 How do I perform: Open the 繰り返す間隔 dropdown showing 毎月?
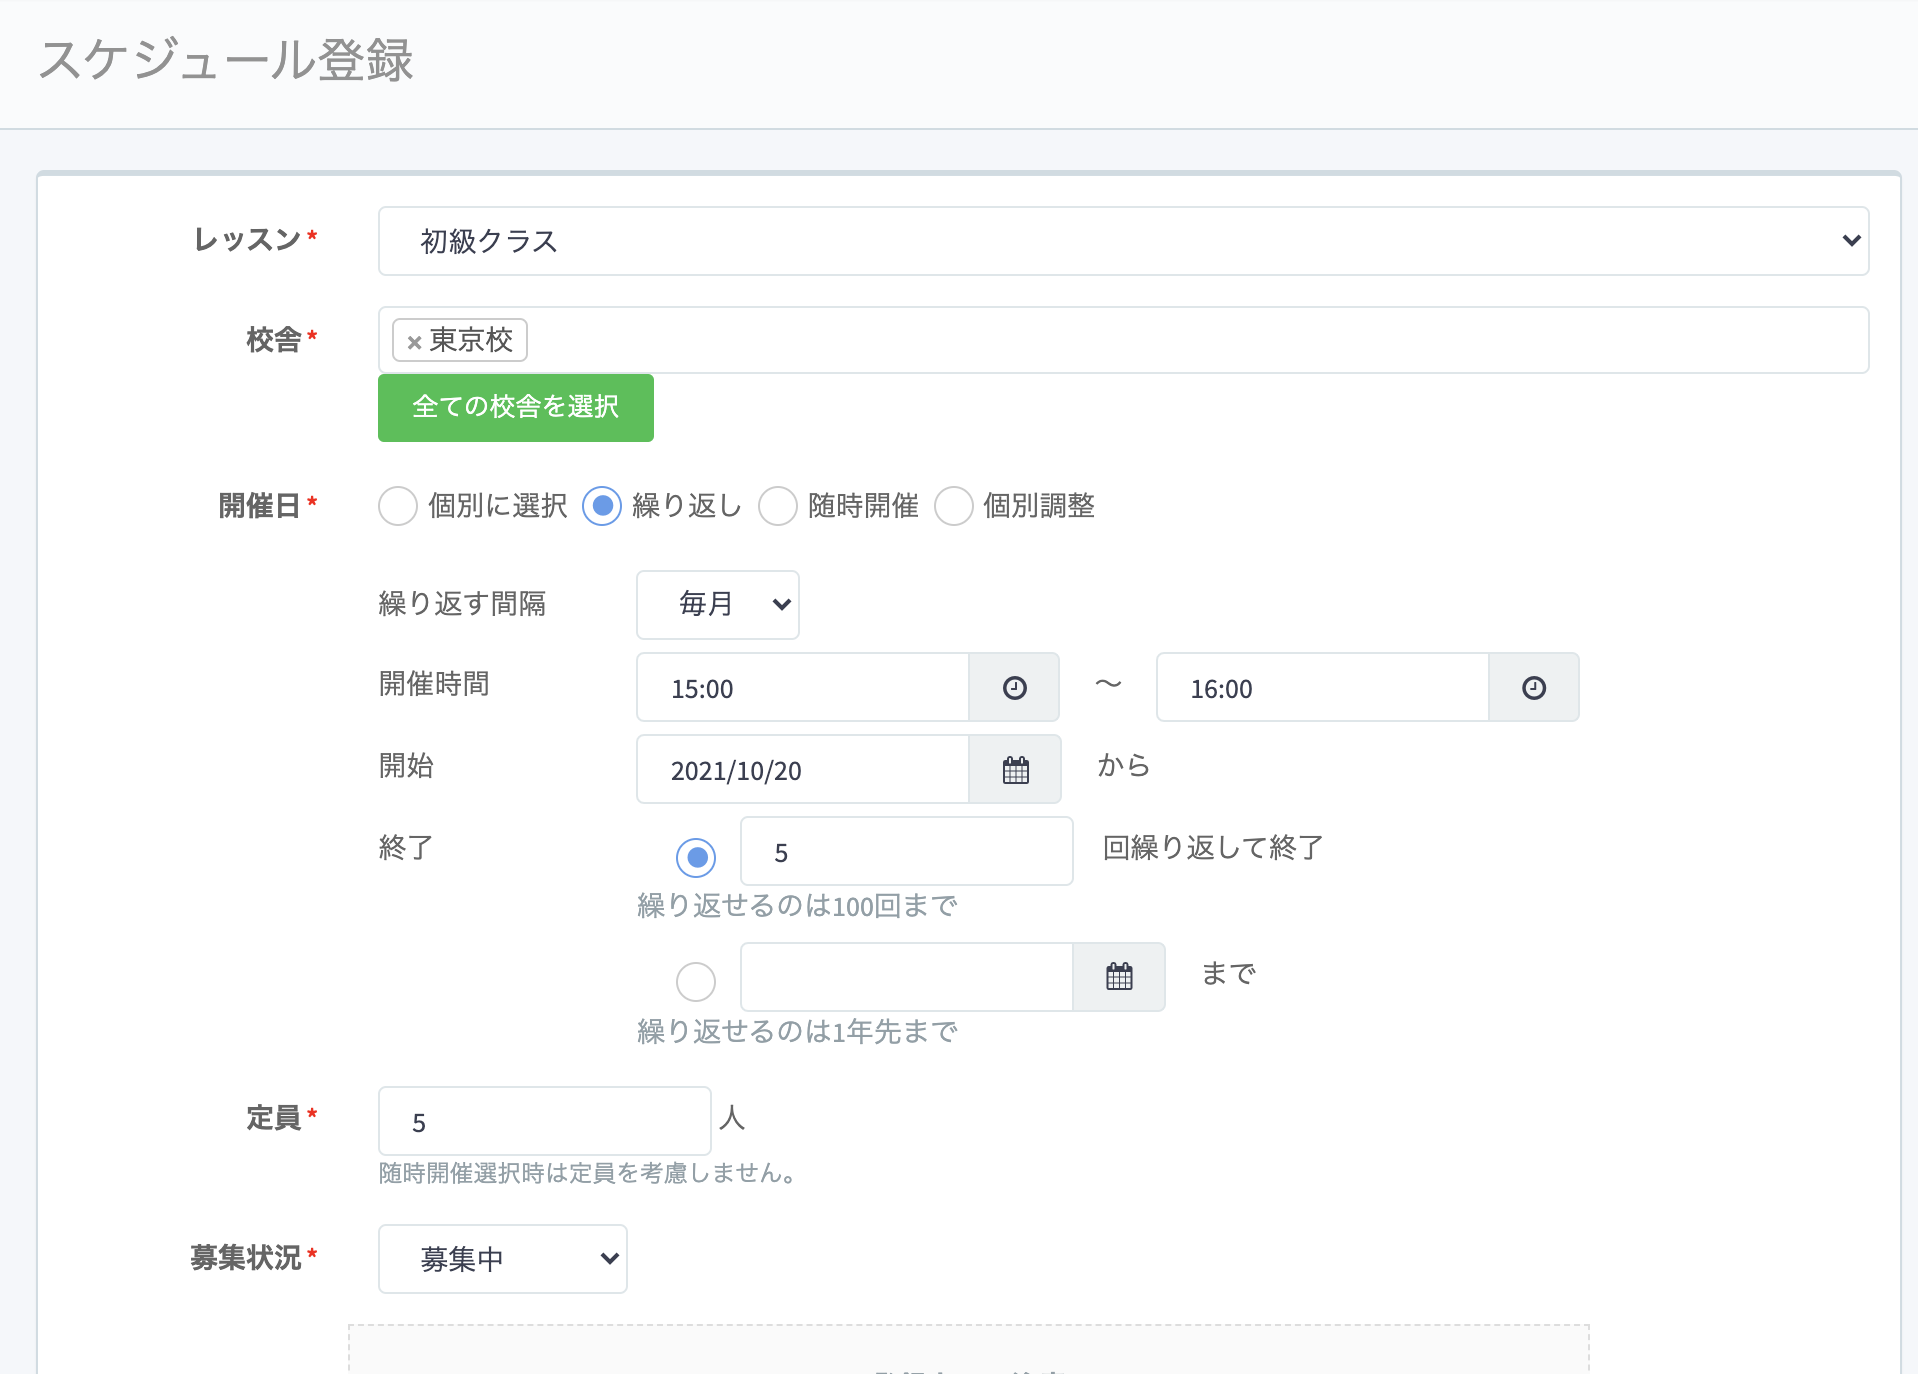click(x=718, y=604)
